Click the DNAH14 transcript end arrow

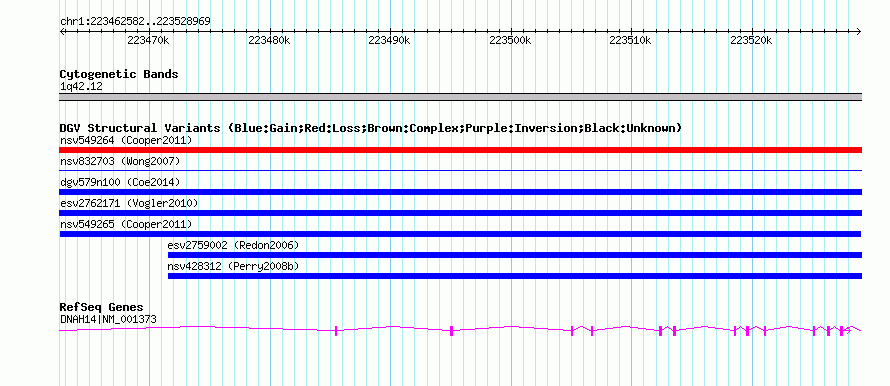click(x=848, y=330)
